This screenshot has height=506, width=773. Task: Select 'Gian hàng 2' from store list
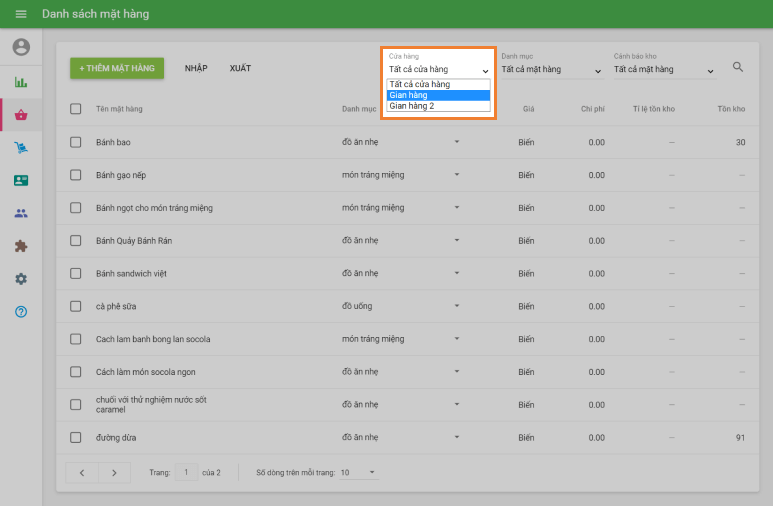click(x=438, y=106)
